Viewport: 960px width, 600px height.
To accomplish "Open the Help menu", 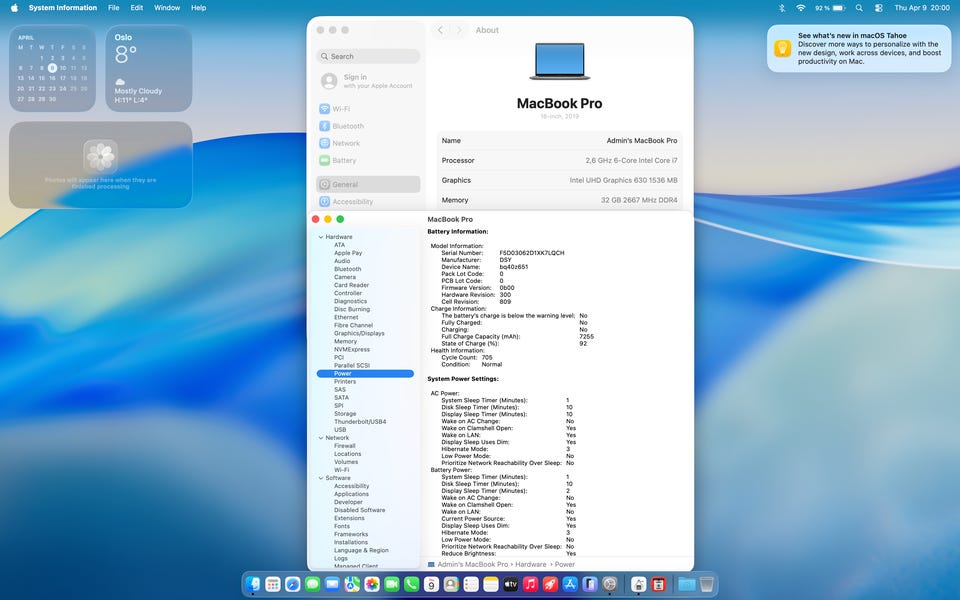I will tap(198, 8).
